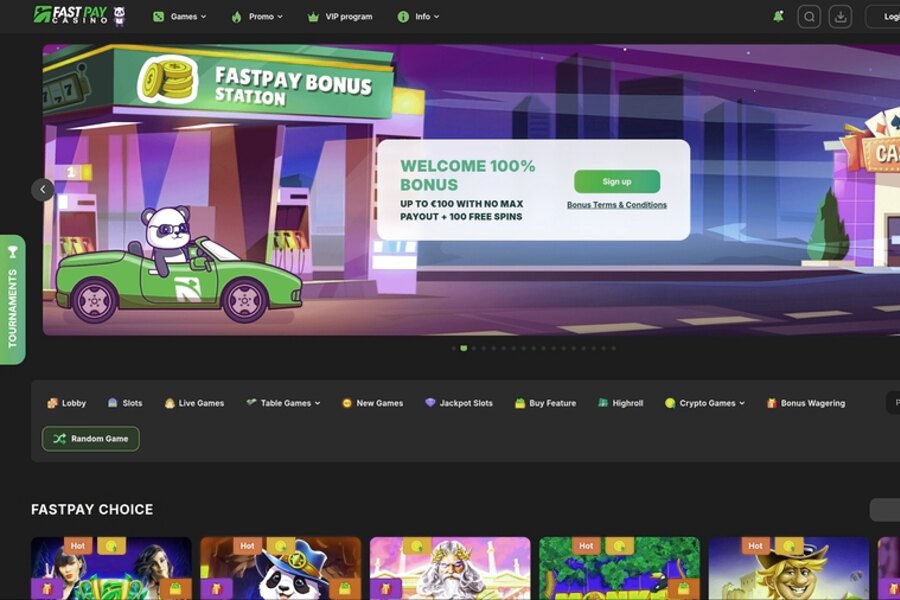Go to previous banner slide arrow
The width and height of the screenshot is (900, 600).
42,189
